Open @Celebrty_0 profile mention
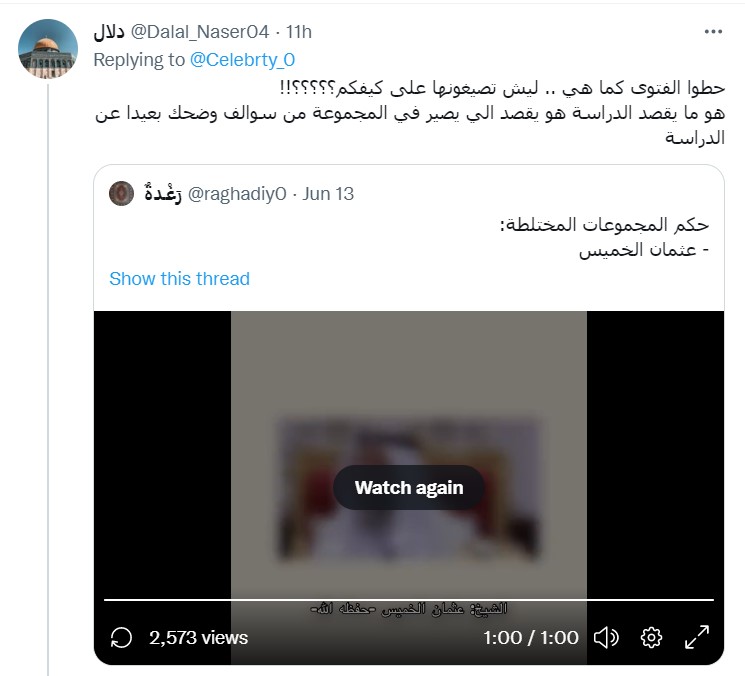The image size is (745, 676). pyautogui.click(x=242, y=60)
